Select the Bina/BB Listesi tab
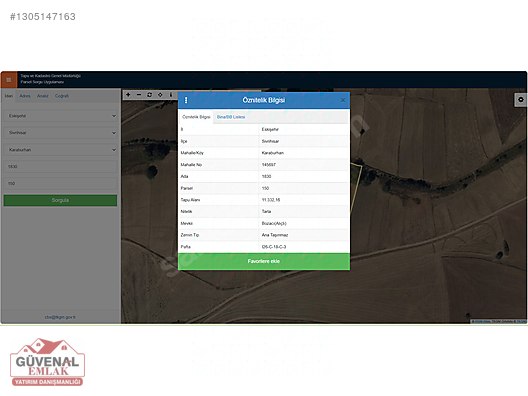Screen dimensions: 528x396 click(231, 117)
